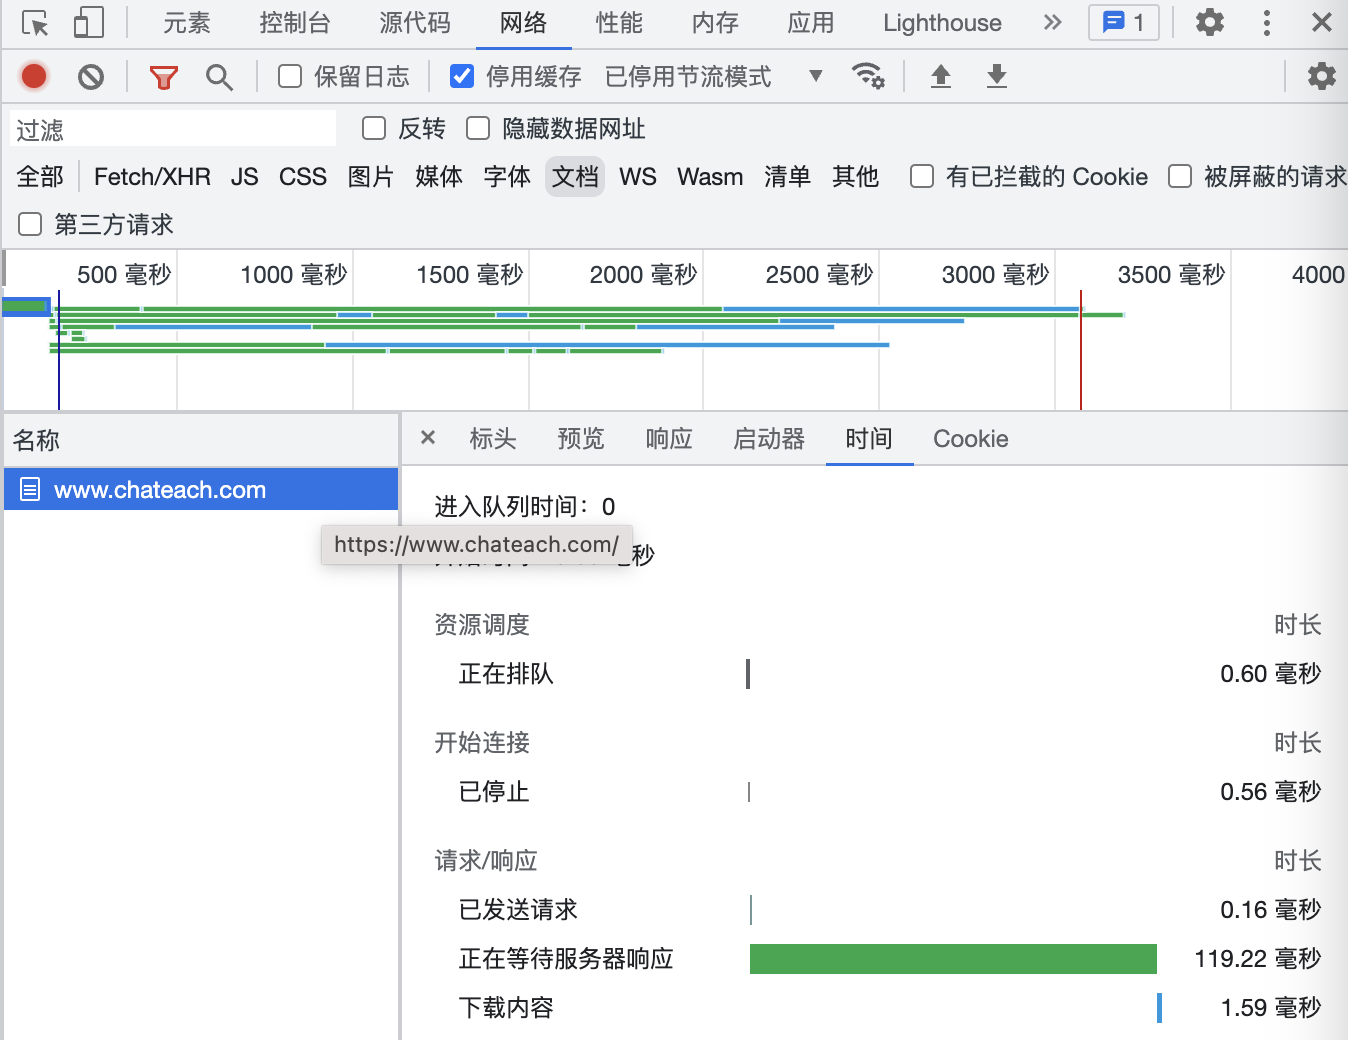The height and width of the screenshot is (1040, 1348).
Task: Filter requests by 清单 type
Action: click(787, 177)
